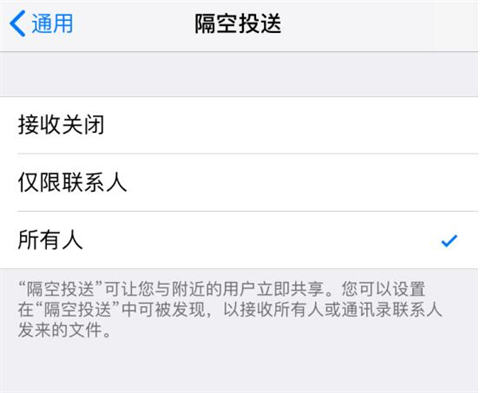Click the gray header spacer above options

[239, 74]
